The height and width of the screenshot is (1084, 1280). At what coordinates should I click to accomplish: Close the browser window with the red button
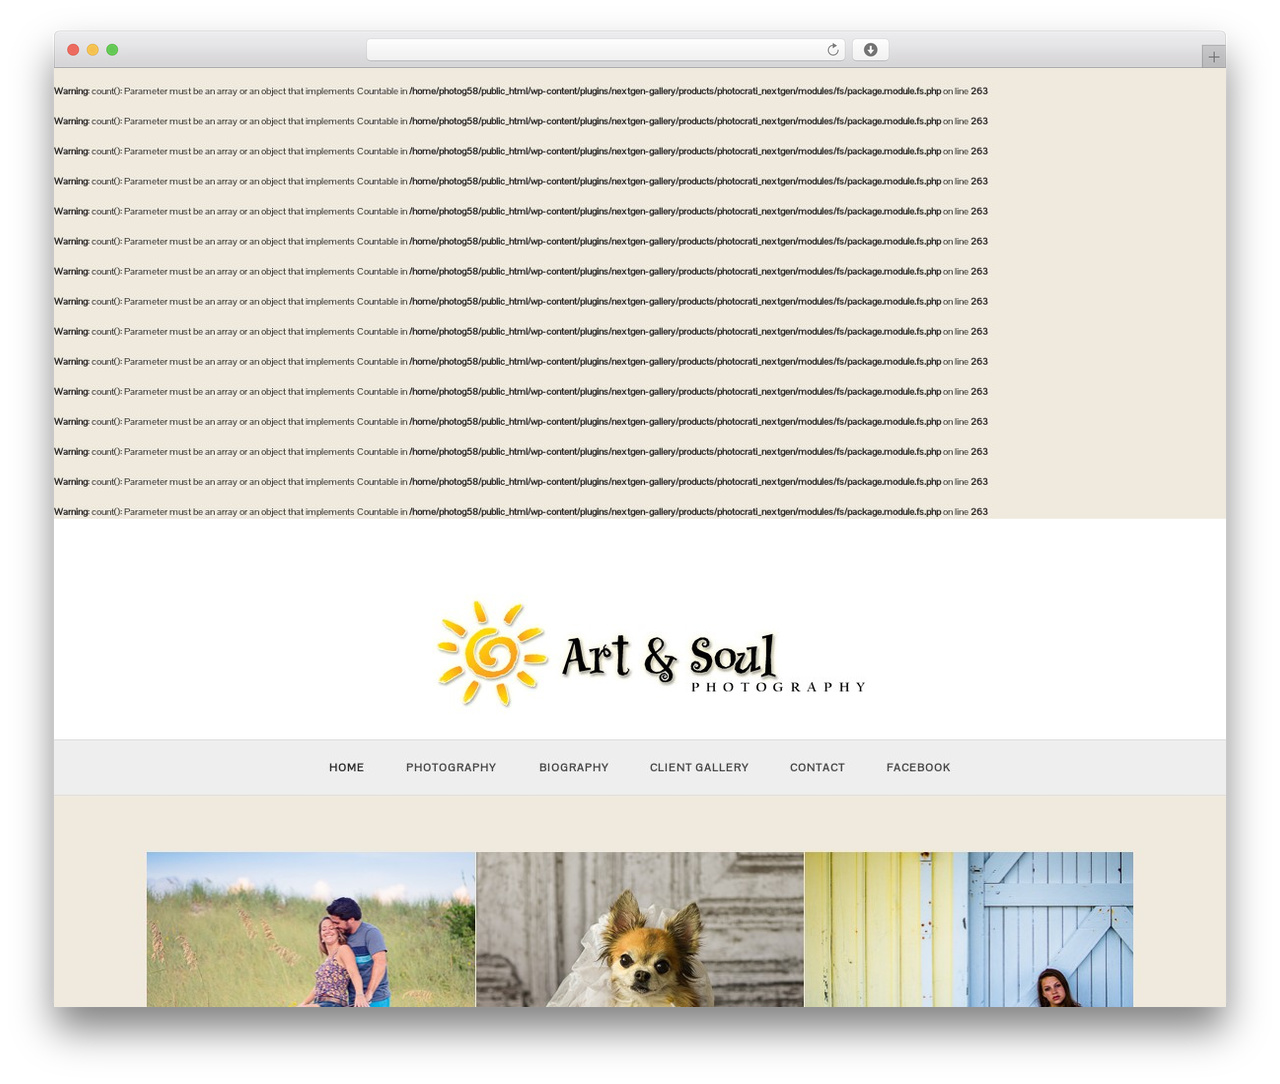(73, 50)
